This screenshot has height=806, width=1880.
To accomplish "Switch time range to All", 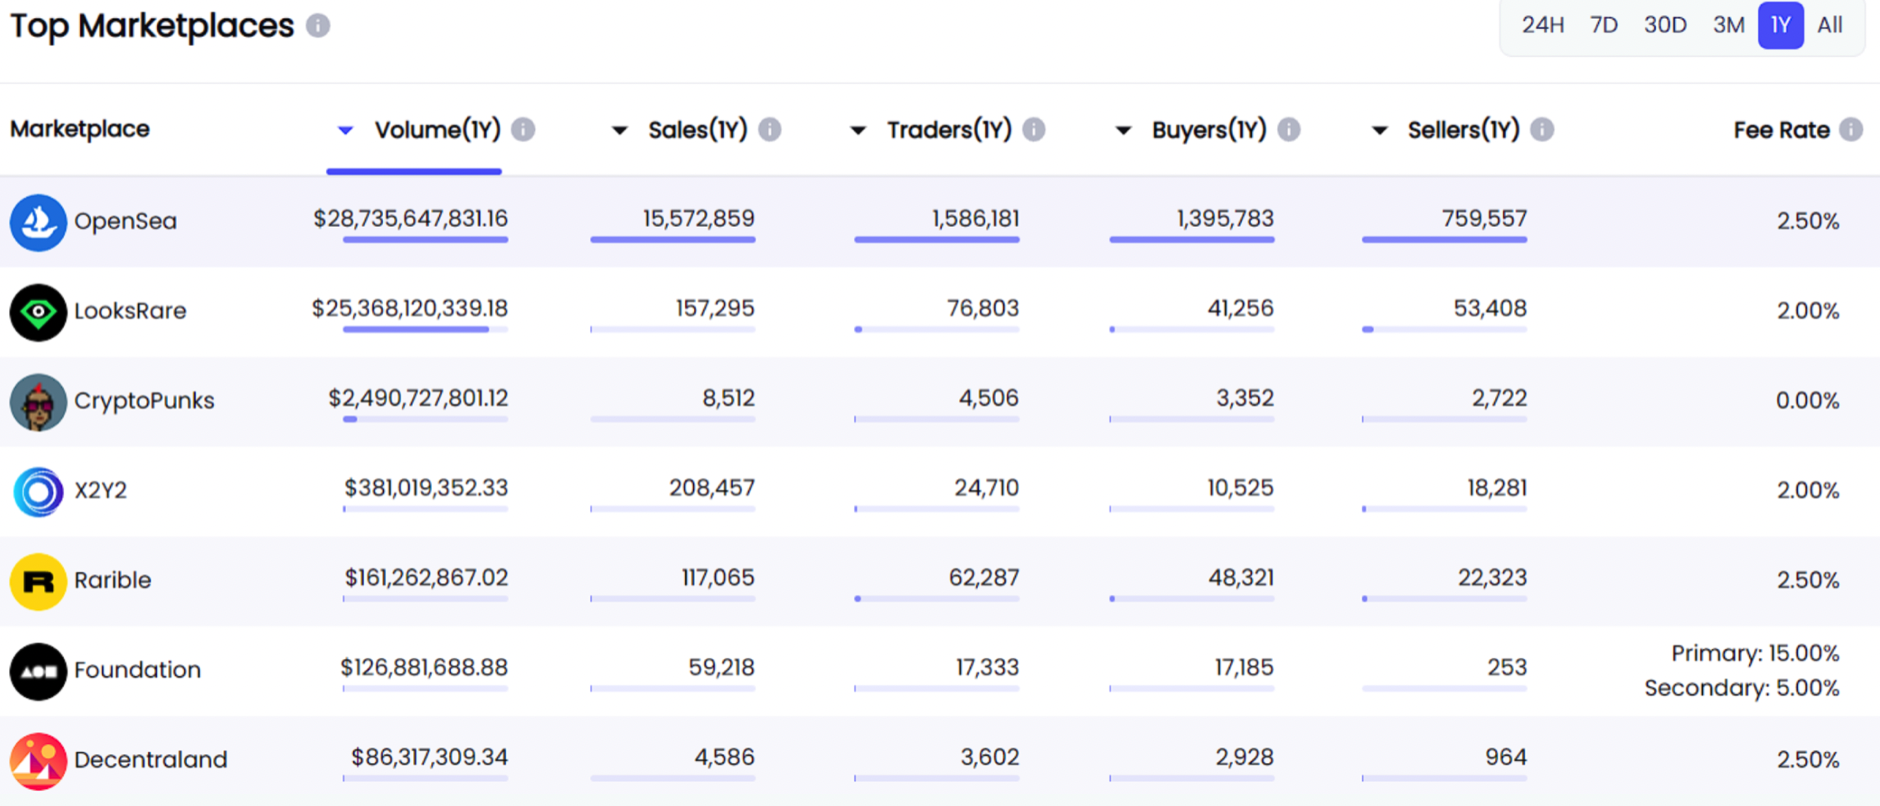I will [1830, 25].
